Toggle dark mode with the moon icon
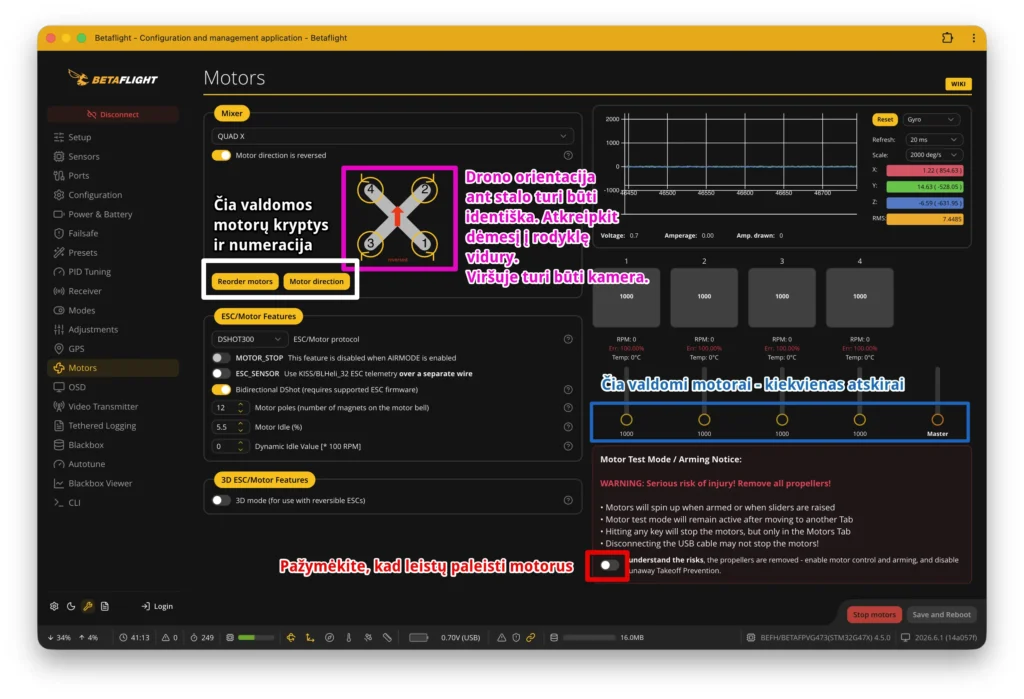The image size is (1024, 699). point(71,606)
